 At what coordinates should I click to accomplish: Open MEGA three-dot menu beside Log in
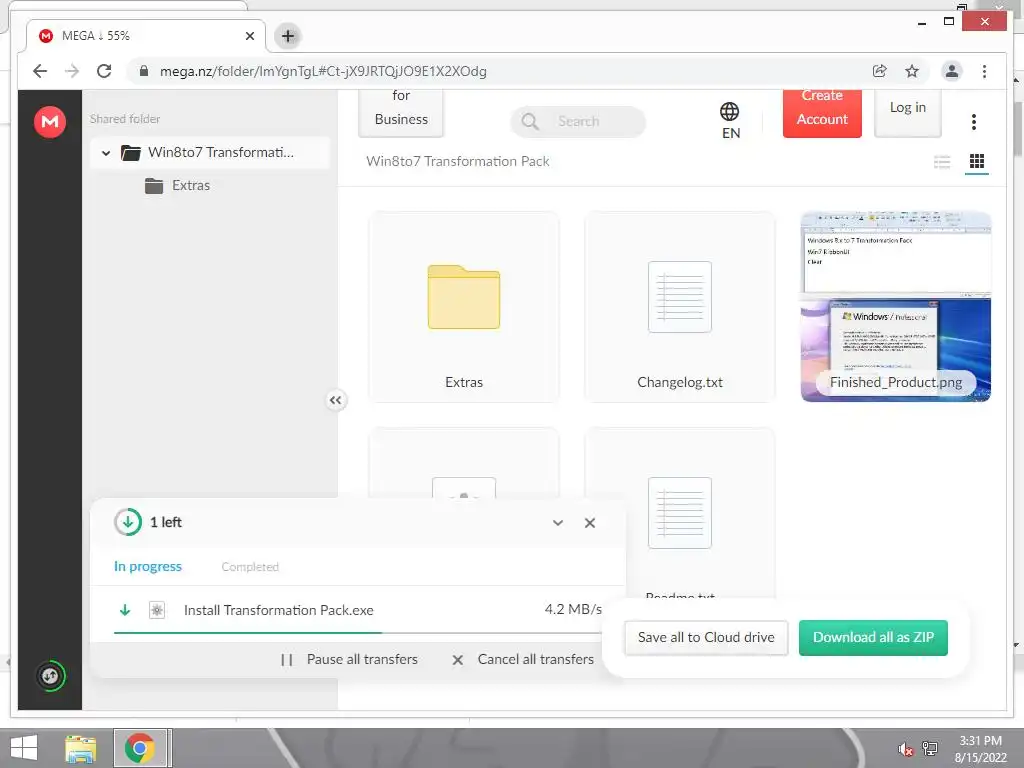[x=974, y=121]
